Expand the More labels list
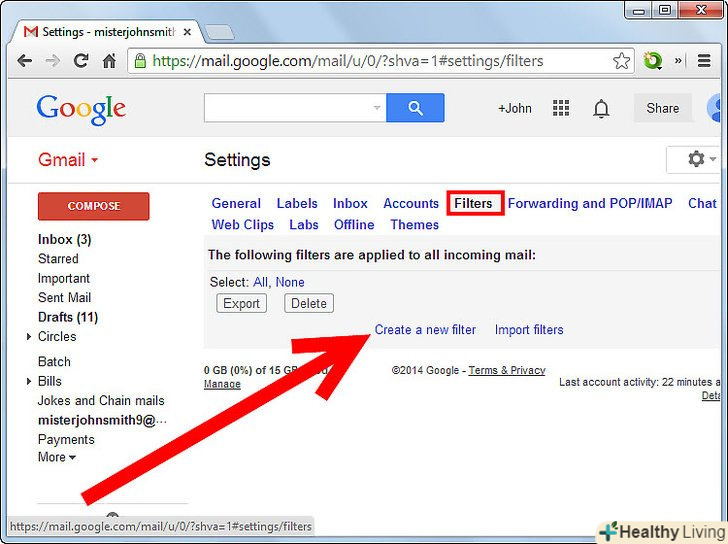 pos(57,457)
